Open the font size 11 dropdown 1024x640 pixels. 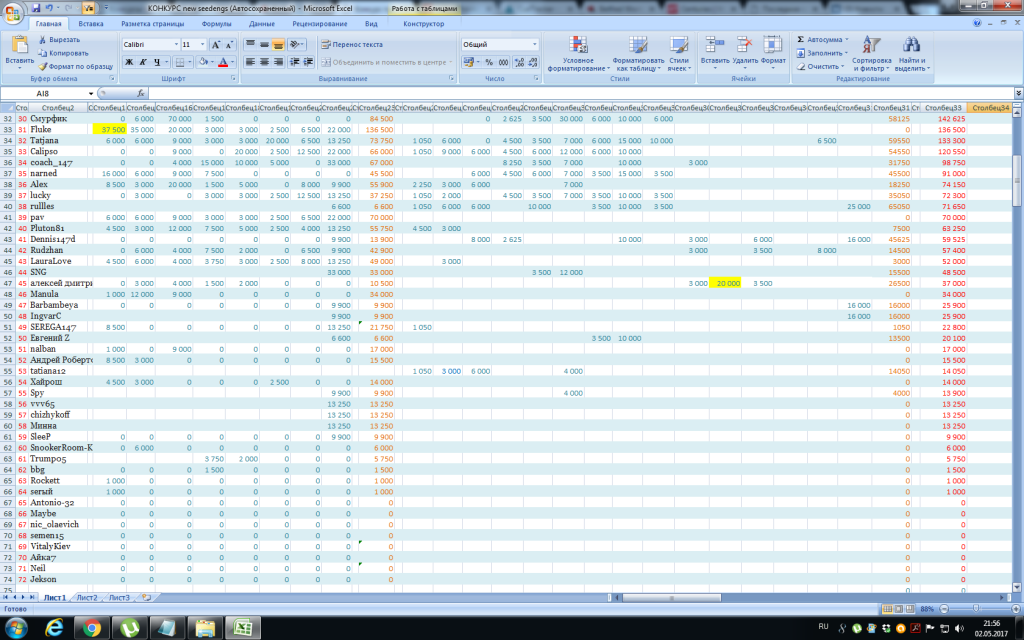tap(202, 44)
